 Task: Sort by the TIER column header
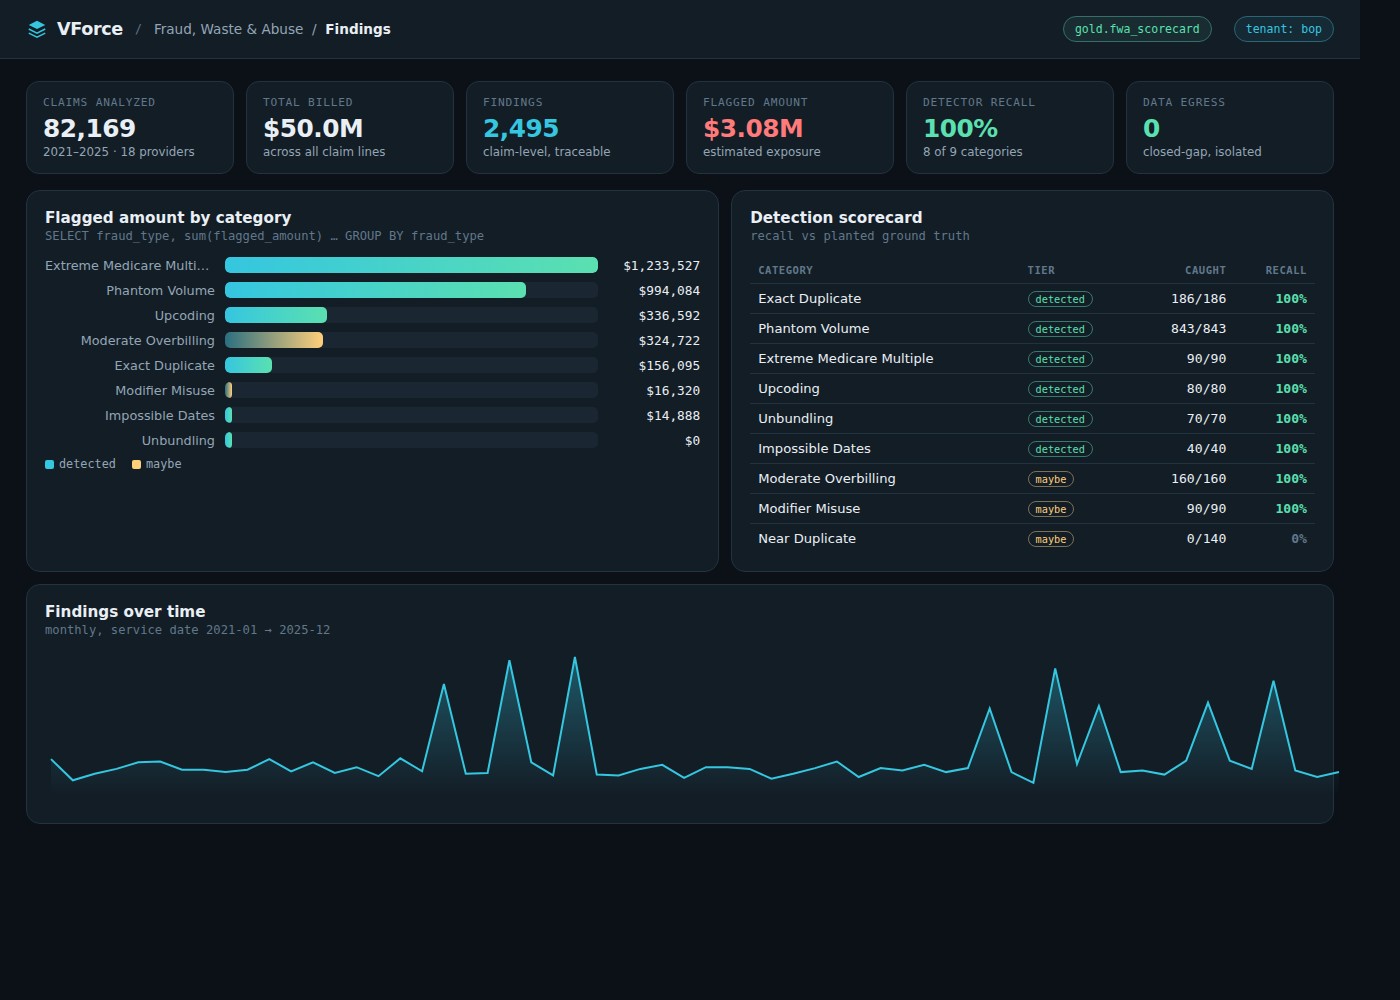click(x=1041, y=270)
